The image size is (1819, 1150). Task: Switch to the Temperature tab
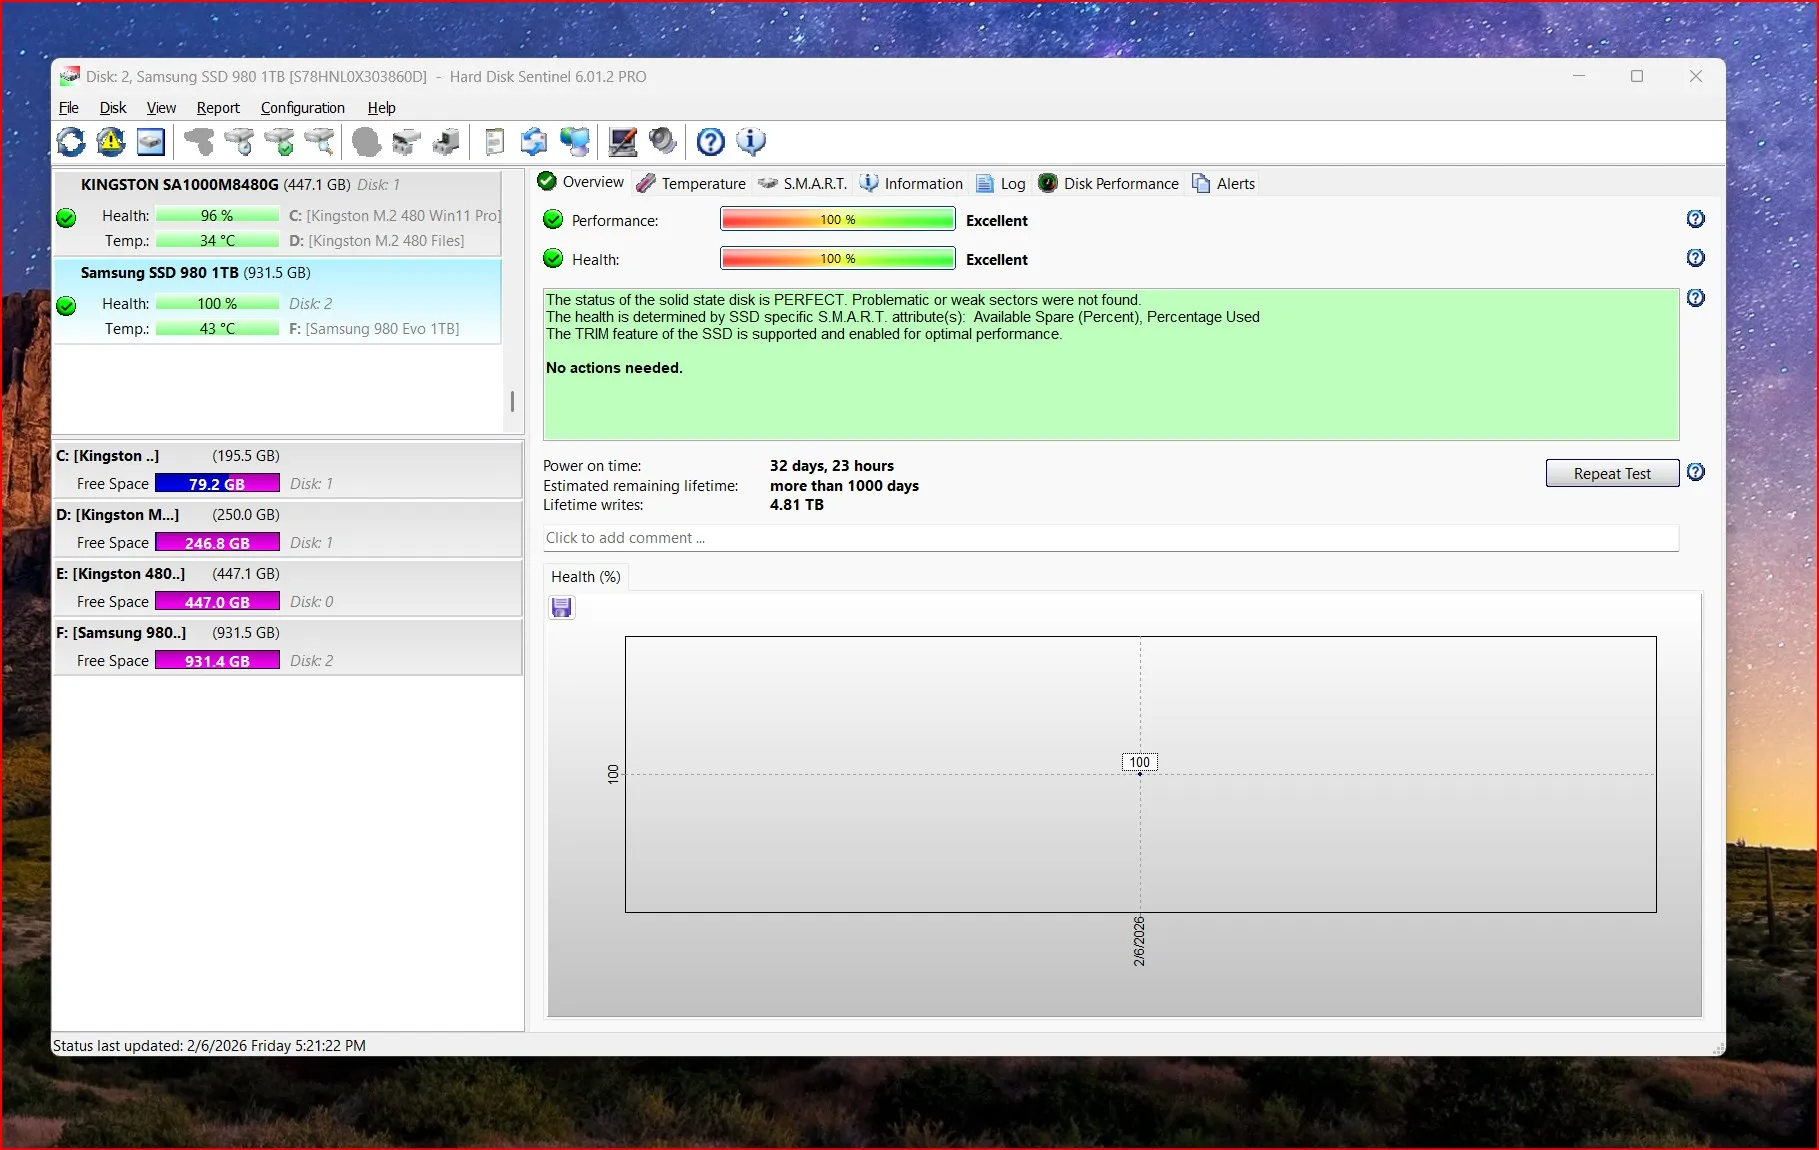(691, 183)
